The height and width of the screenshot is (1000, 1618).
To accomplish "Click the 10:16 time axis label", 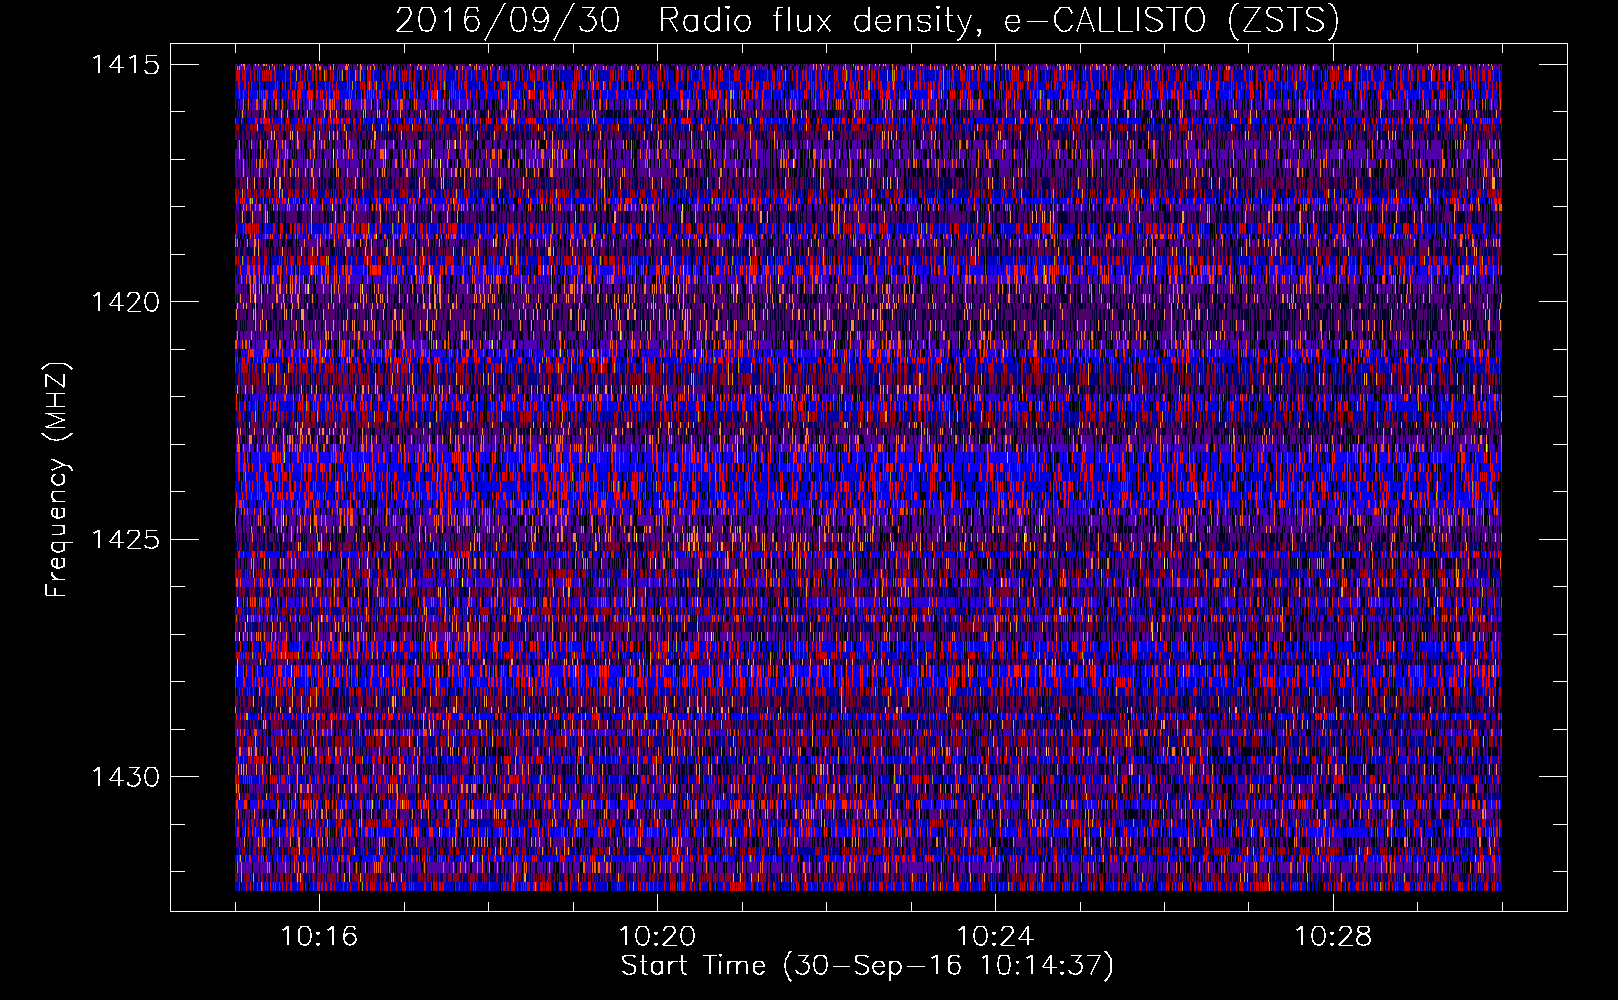I will coord(319,937).
